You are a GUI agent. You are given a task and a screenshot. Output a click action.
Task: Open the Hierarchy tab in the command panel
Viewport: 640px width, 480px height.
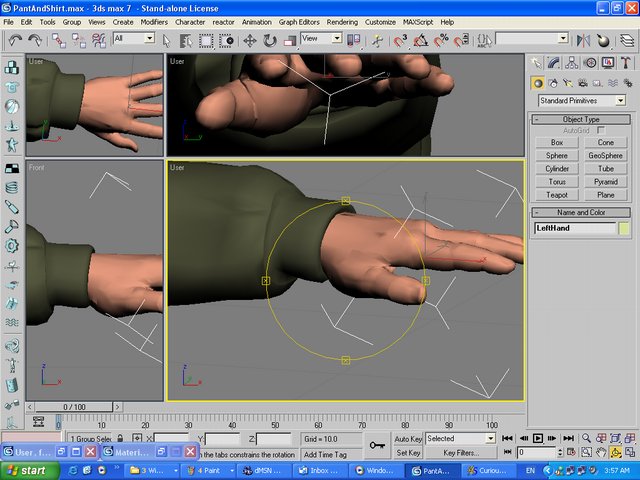[x=572, y=63]
